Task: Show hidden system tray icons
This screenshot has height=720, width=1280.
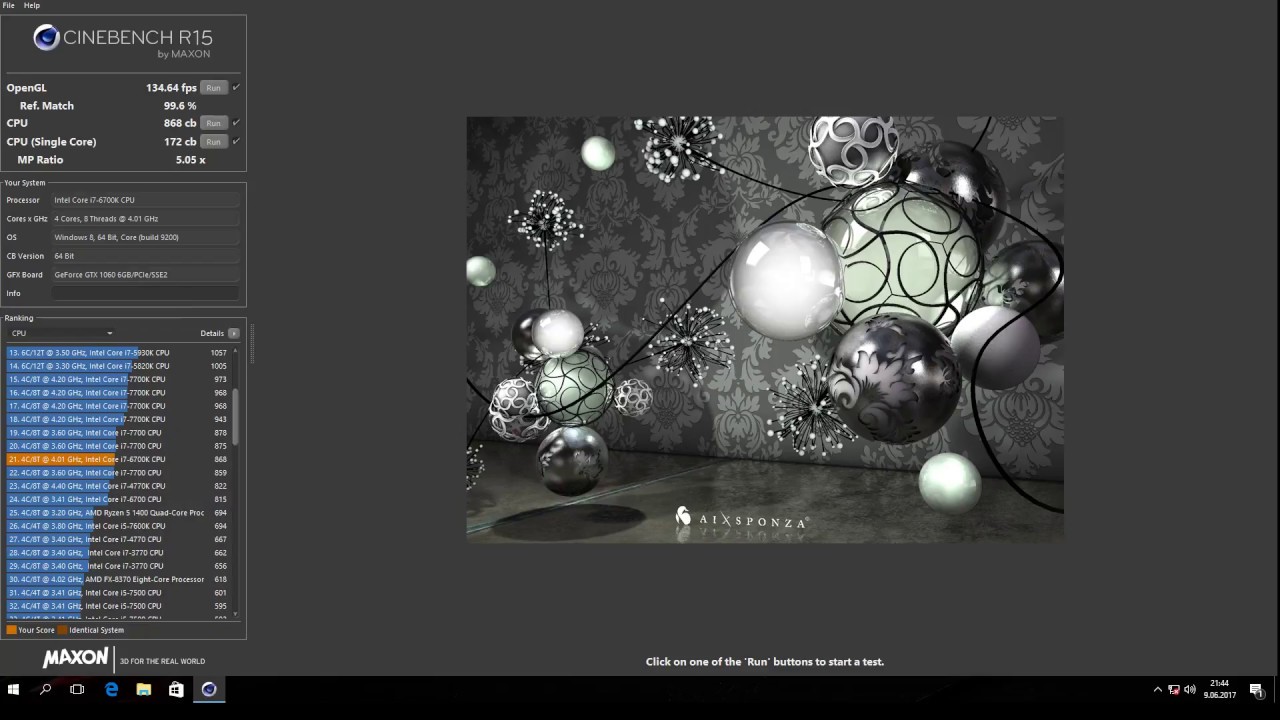Action: [1158, 689]
